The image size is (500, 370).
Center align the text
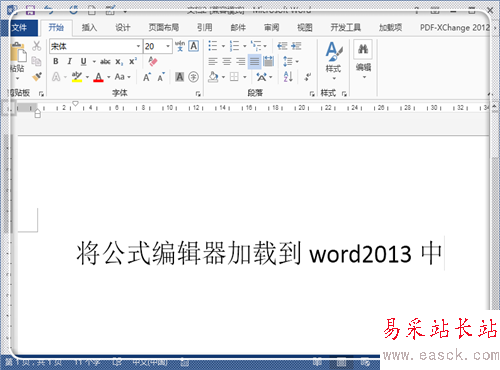[x=227, y=61]
